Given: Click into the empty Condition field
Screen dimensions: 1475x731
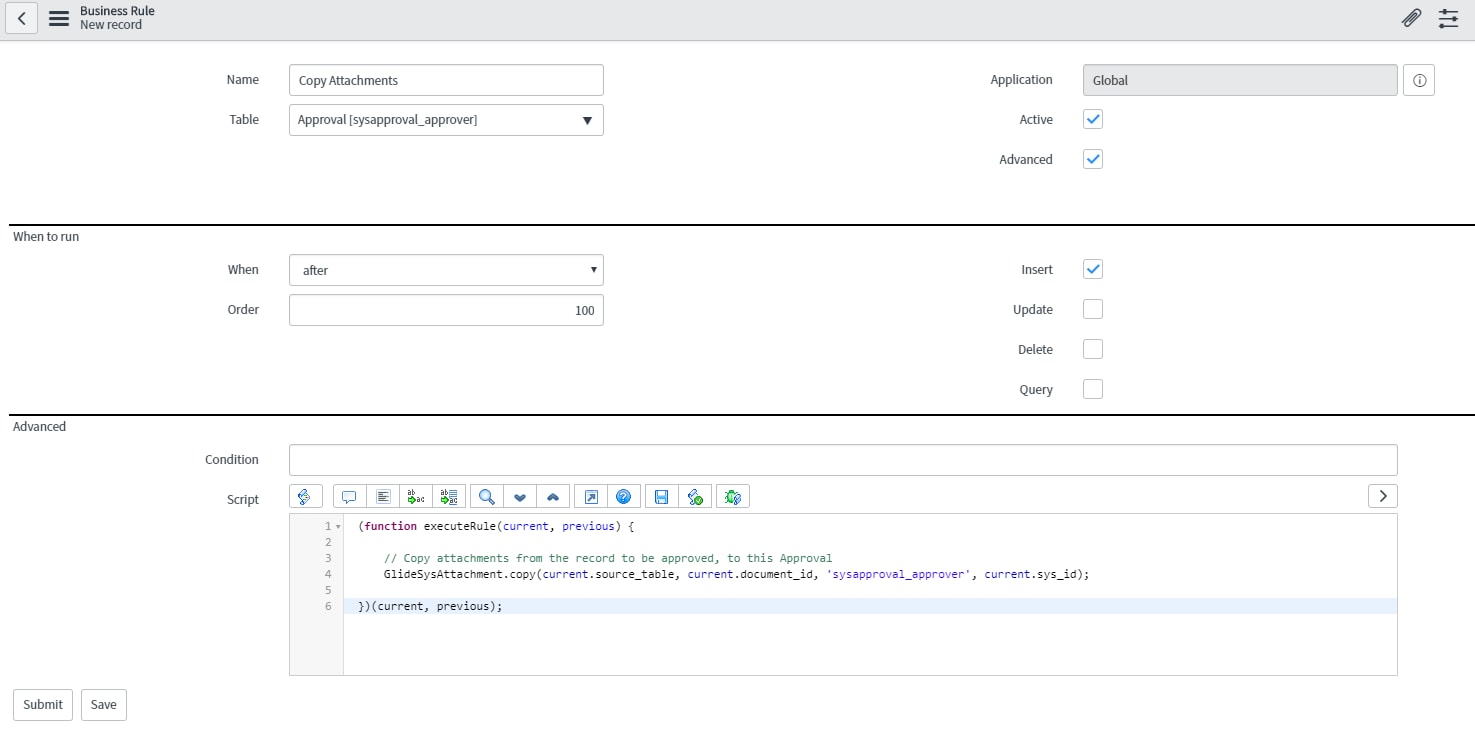Looking at the screenshot, I should pyautogui.click(x=843, y=460).
